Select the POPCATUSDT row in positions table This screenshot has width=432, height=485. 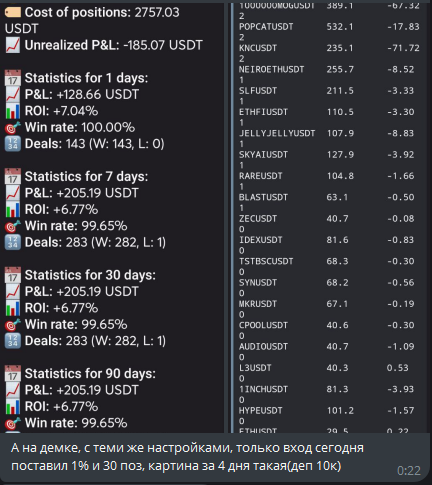pyautogui.click(x=329, y=27)
